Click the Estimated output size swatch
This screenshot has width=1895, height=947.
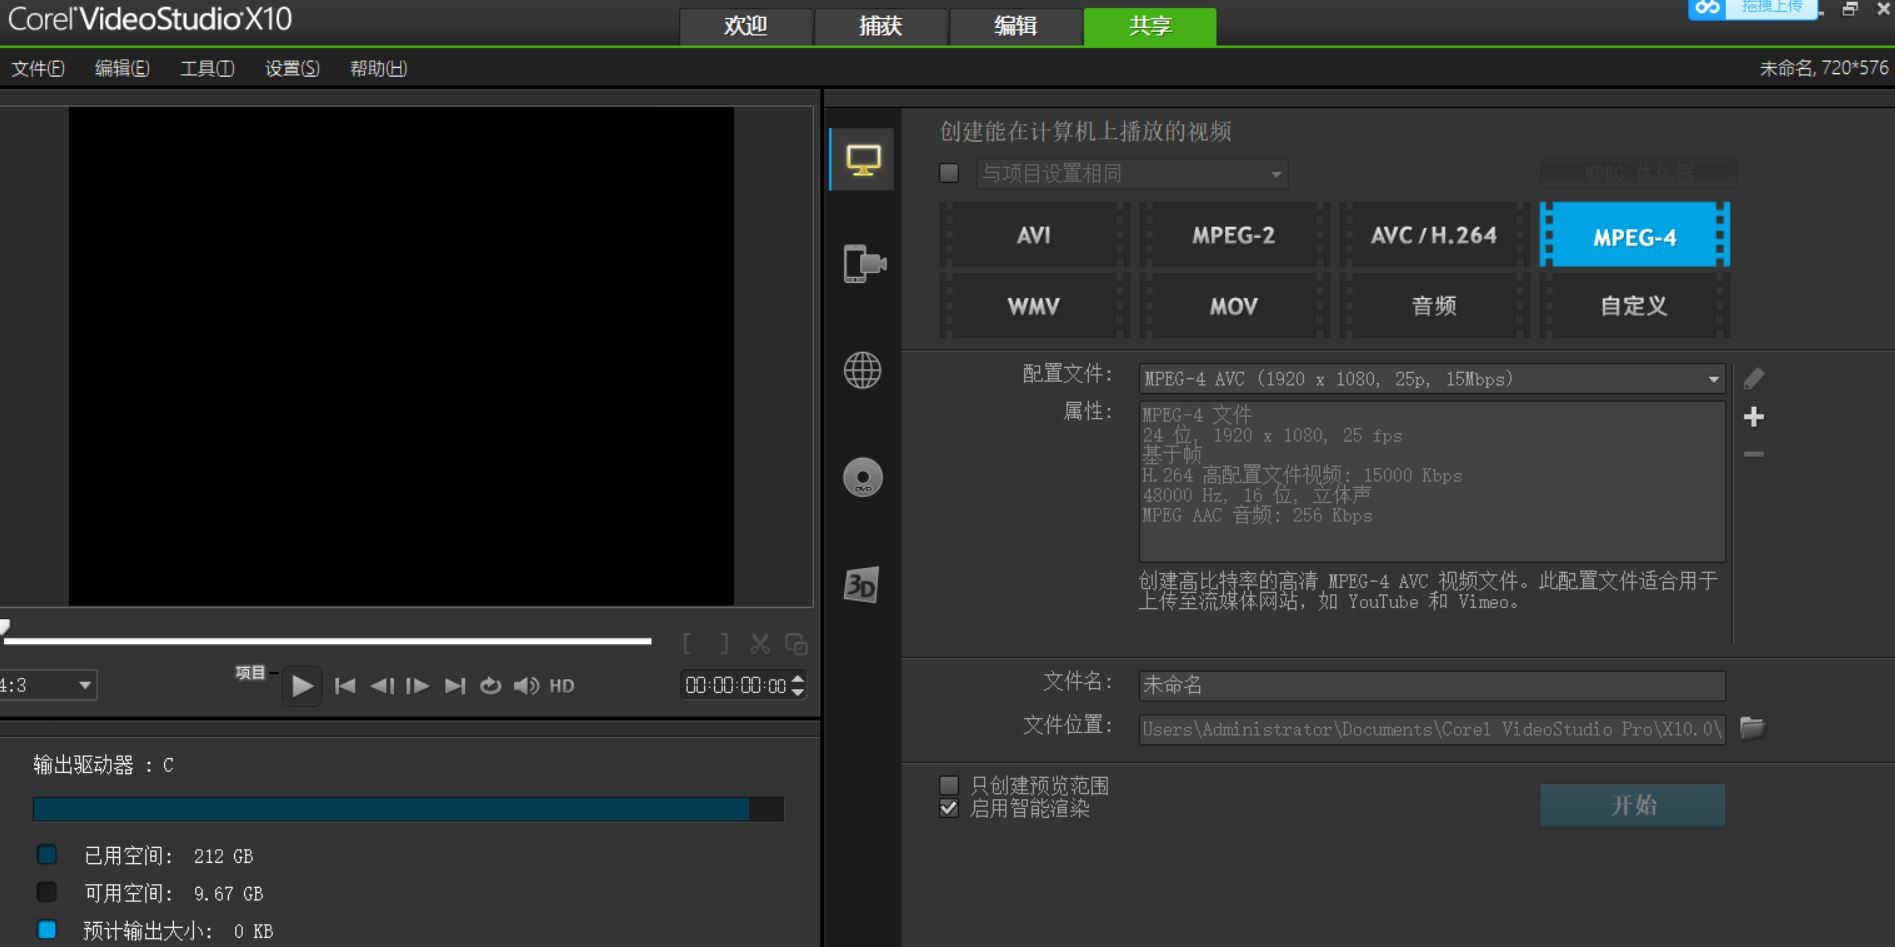pos(46,929)
